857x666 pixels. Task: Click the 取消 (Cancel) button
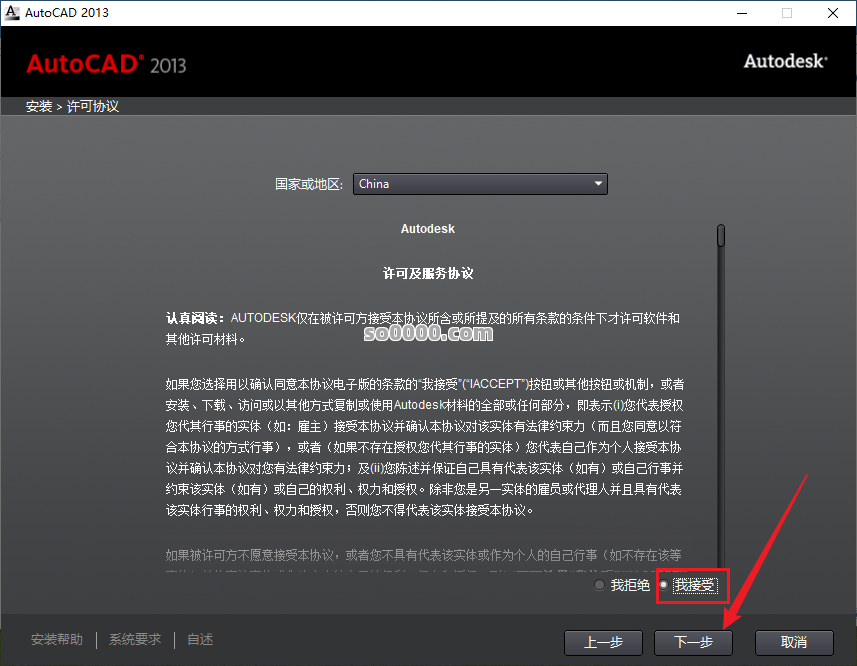pyautogui.click(x=793, y=643)
